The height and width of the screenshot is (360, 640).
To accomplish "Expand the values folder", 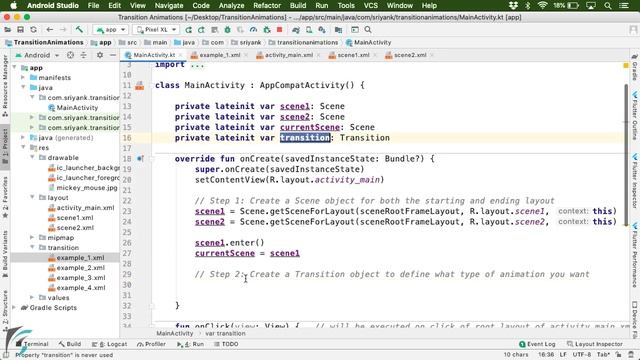I will pyautogui.click(x=32, y=297).
